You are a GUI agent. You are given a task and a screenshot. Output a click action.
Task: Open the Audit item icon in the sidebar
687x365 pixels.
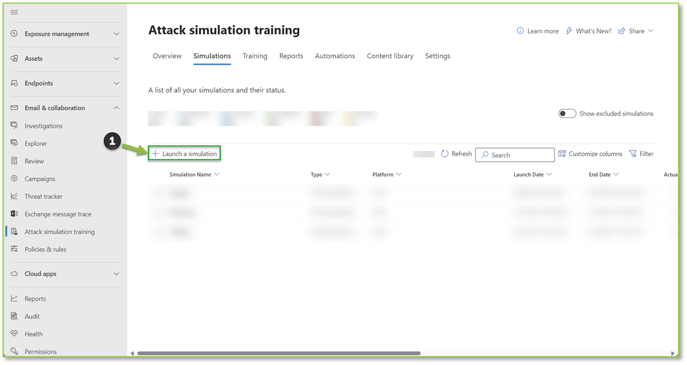point(14,316)
